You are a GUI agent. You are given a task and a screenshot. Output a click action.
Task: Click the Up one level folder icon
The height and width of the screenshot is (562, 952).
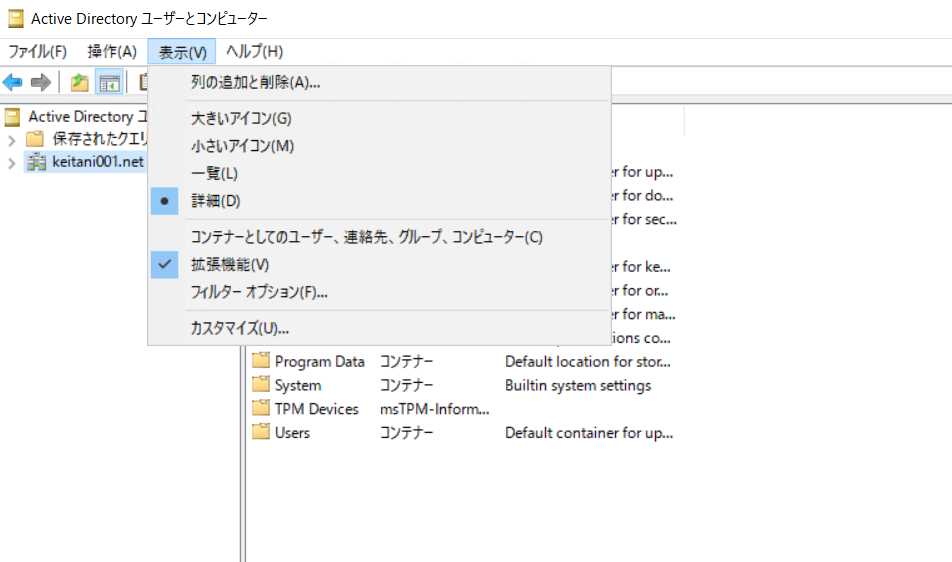80,83
